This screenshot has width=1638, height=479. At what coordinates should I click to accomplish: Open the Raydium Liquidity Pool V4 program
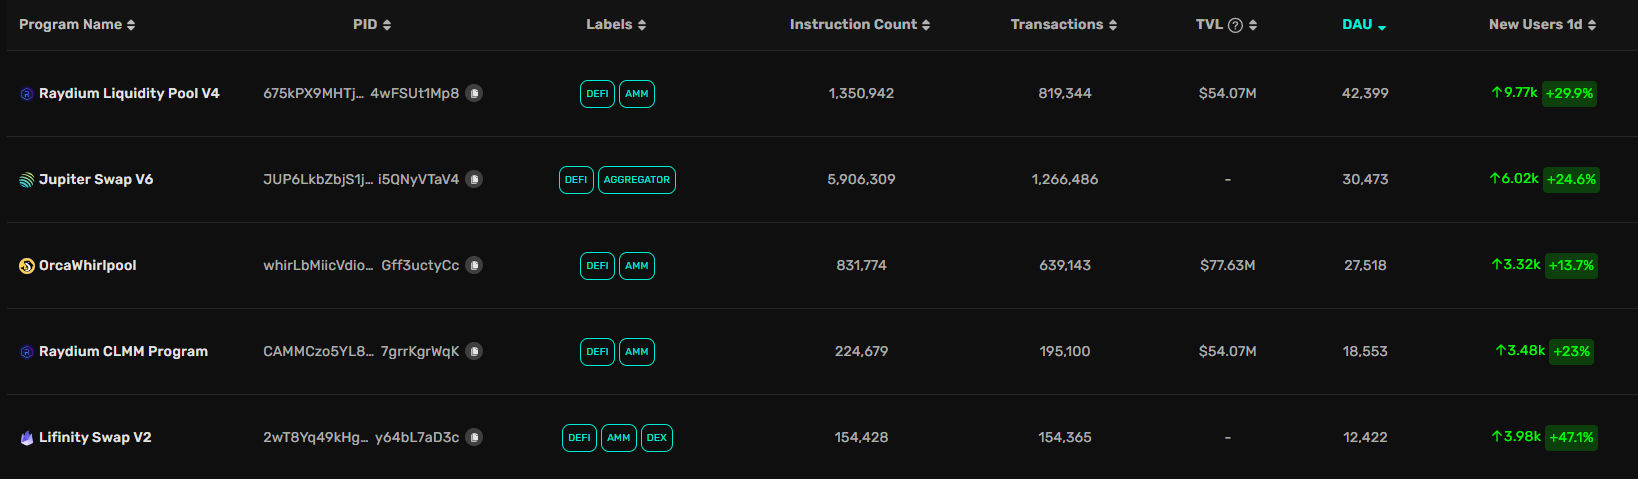pos(129,93)
